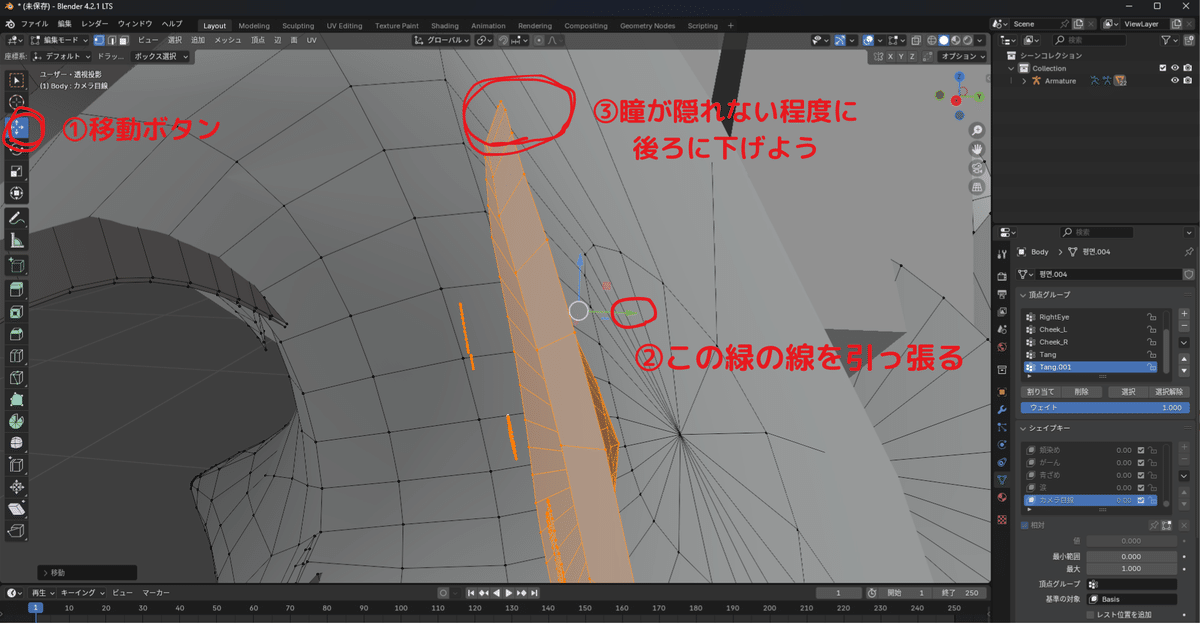The image size is (1200, 626).
Task: Switch perspective/orthographic grid icon in viewport
Action: click(x=977, y=187)
